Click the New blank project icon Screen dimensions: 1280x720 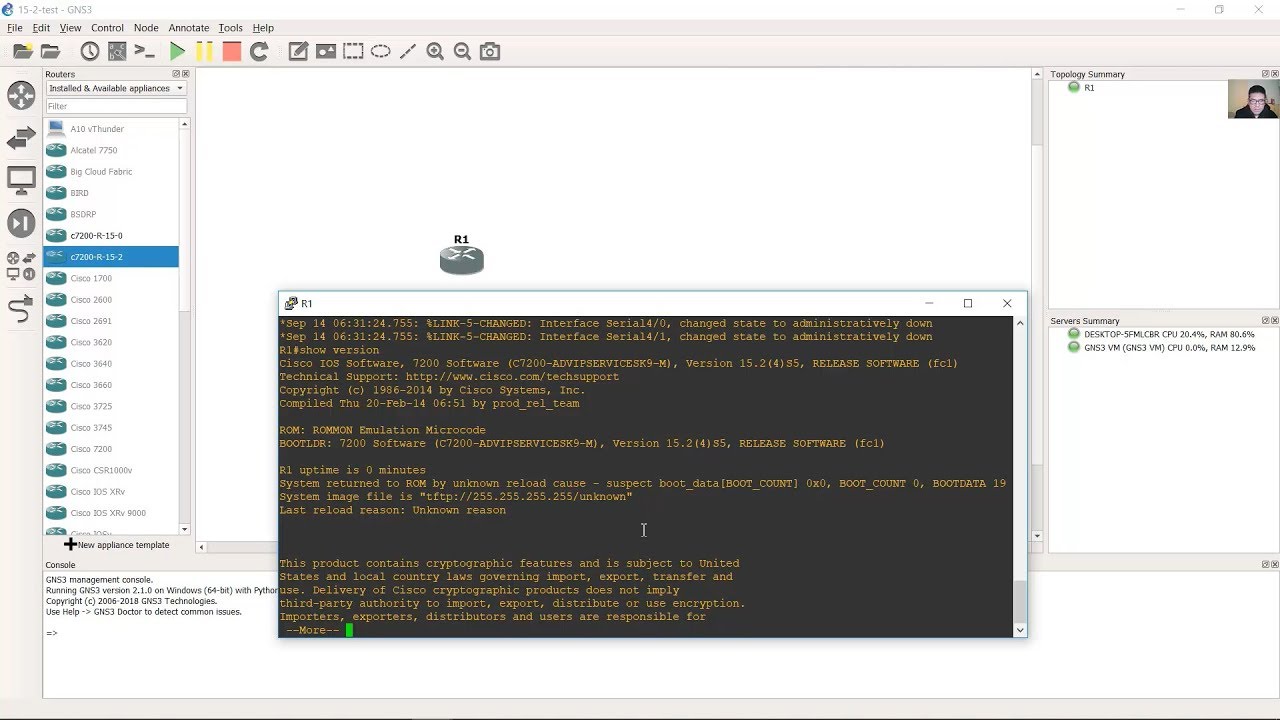pyautogui.click(x=22, y=51)
